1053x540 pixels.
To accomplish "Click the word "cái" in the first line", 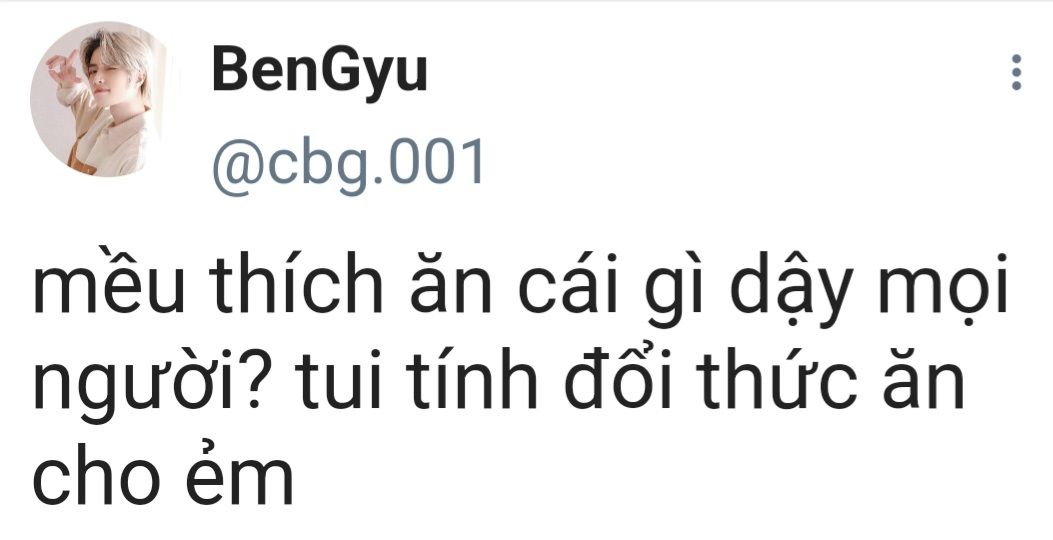I will [x=567, y=283].
